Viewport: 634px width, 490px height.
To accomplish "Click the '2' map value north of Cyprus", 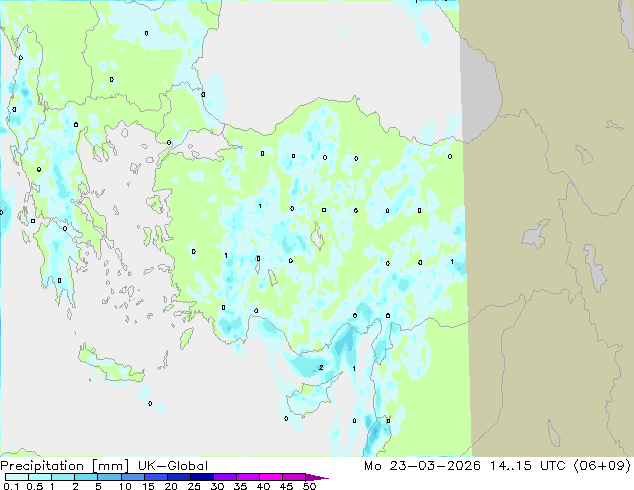I will pyautogui.click(x=321, y=368).
